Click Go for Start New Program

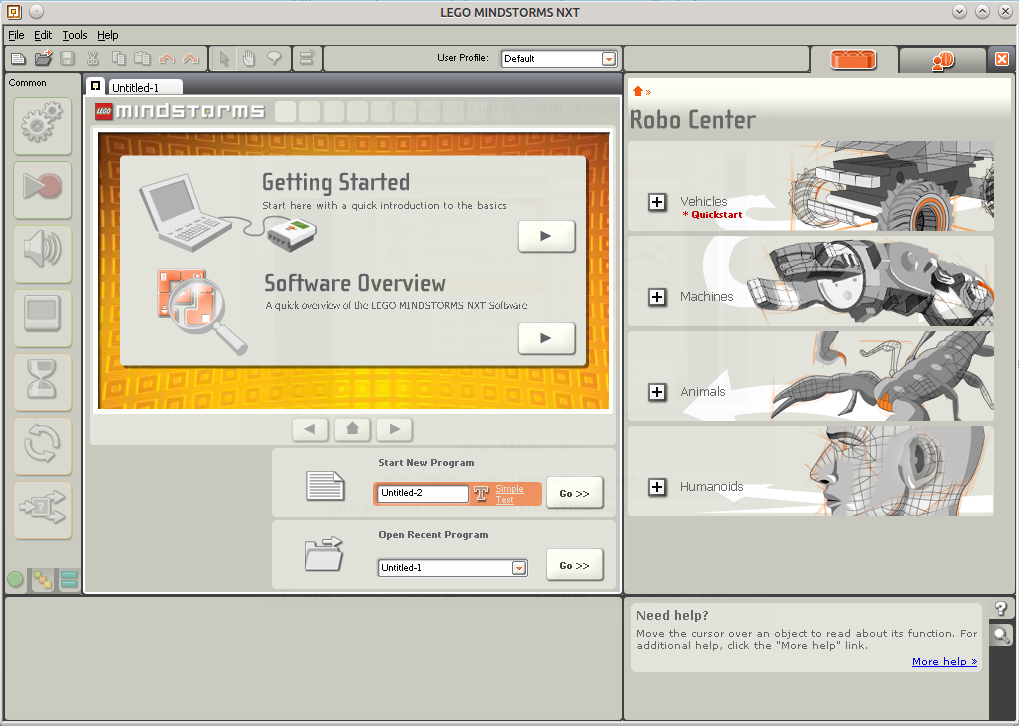pyautogui.click(x=574, y=493)
